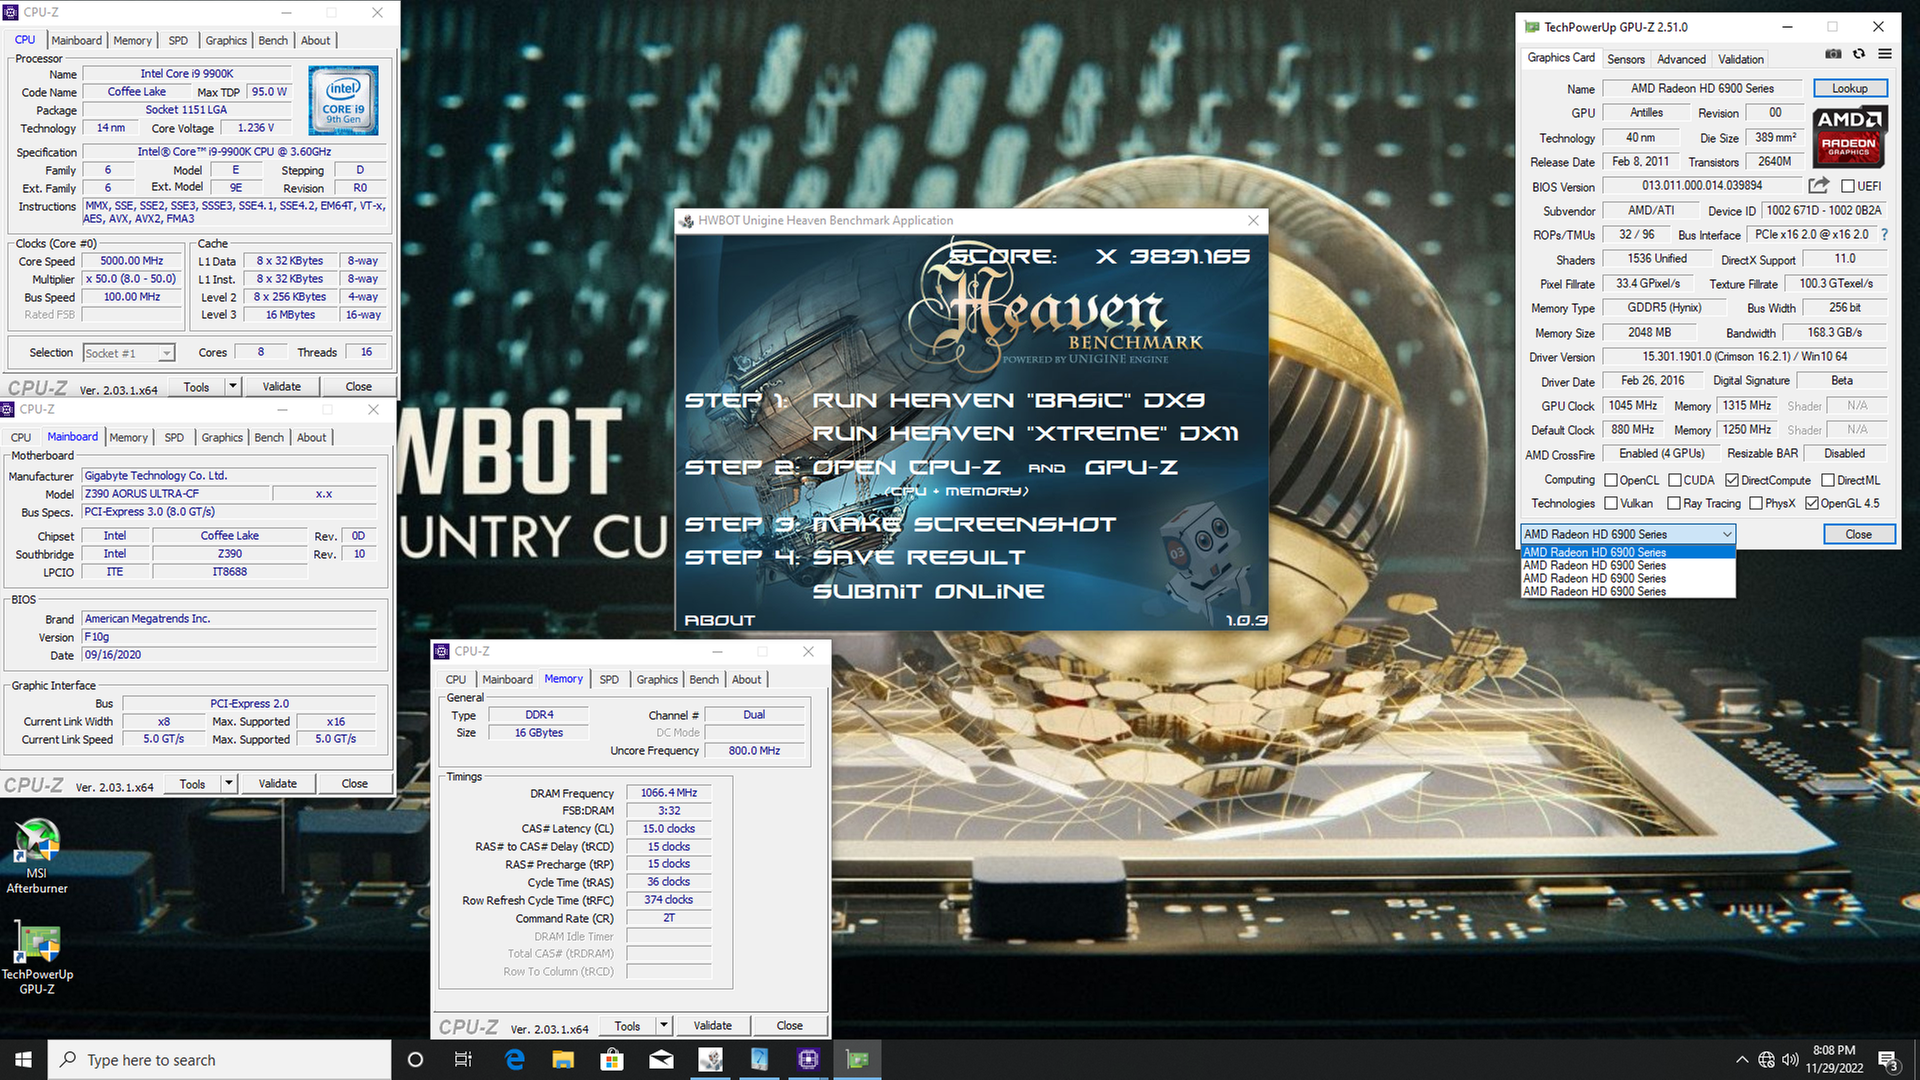Collapse the GPU-Z graphics card selector combo box
The width and height of the screenshot is (1920, 1080).
[x=1628, y=534]
